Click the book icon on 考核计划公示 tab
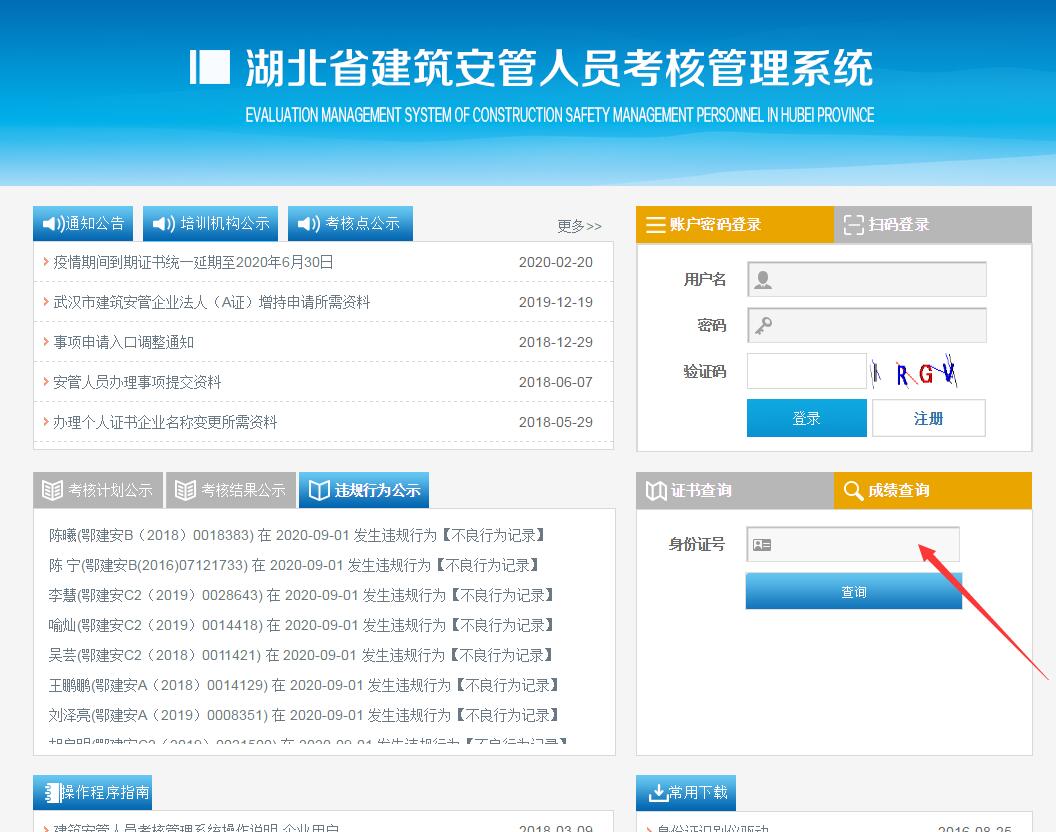1056x832 pixels. [53, 490]
